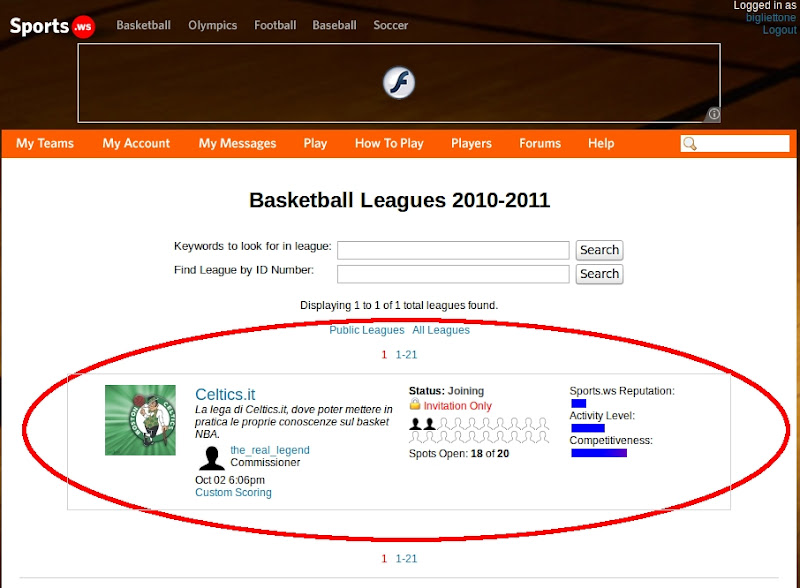This screenshot has width=800, height=588.
Task: Click the Oct 02 6:06pm date text
Action: tap(230, 480)
